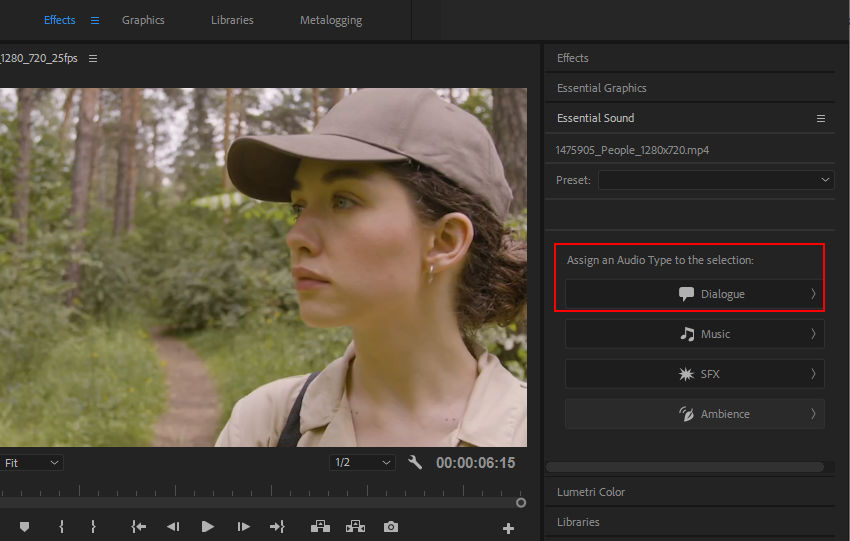Viewport: 850px width, 541px height.
Task: Open the button editor plus icon
Action: [508, 528]
